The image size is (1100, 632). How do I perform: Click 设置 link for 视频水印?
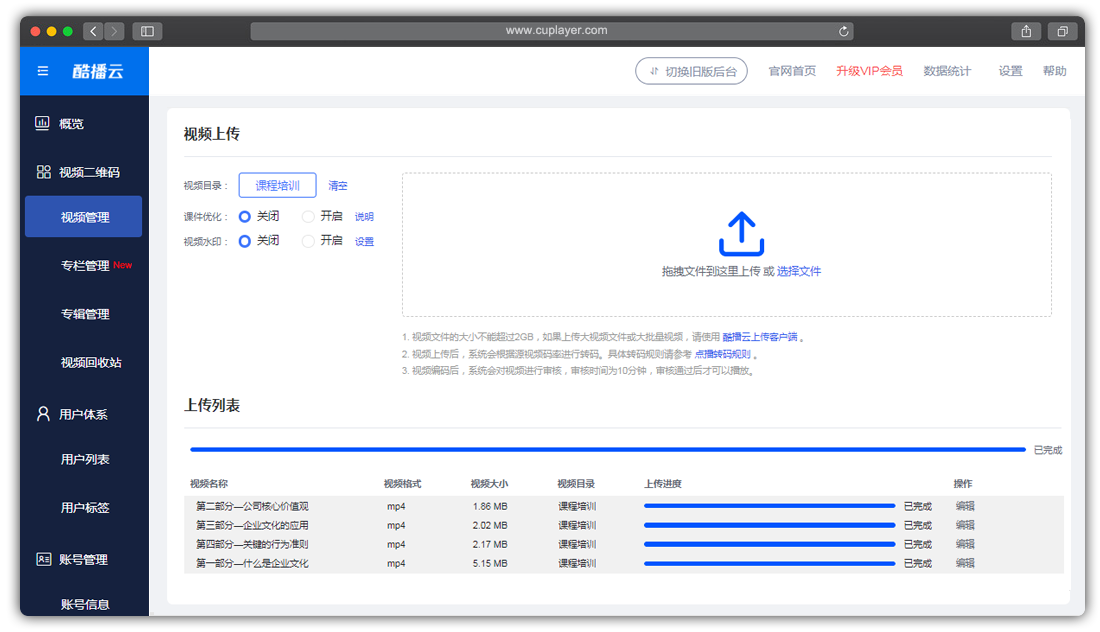(364, 241)
